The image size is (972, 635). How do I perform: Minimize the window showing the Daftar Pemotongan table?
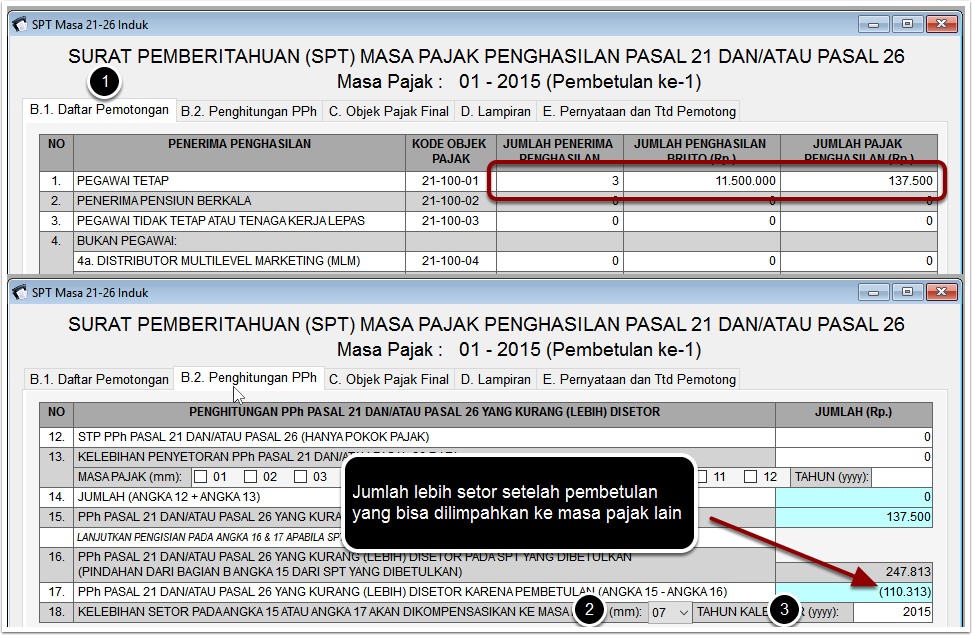(874, 24)
